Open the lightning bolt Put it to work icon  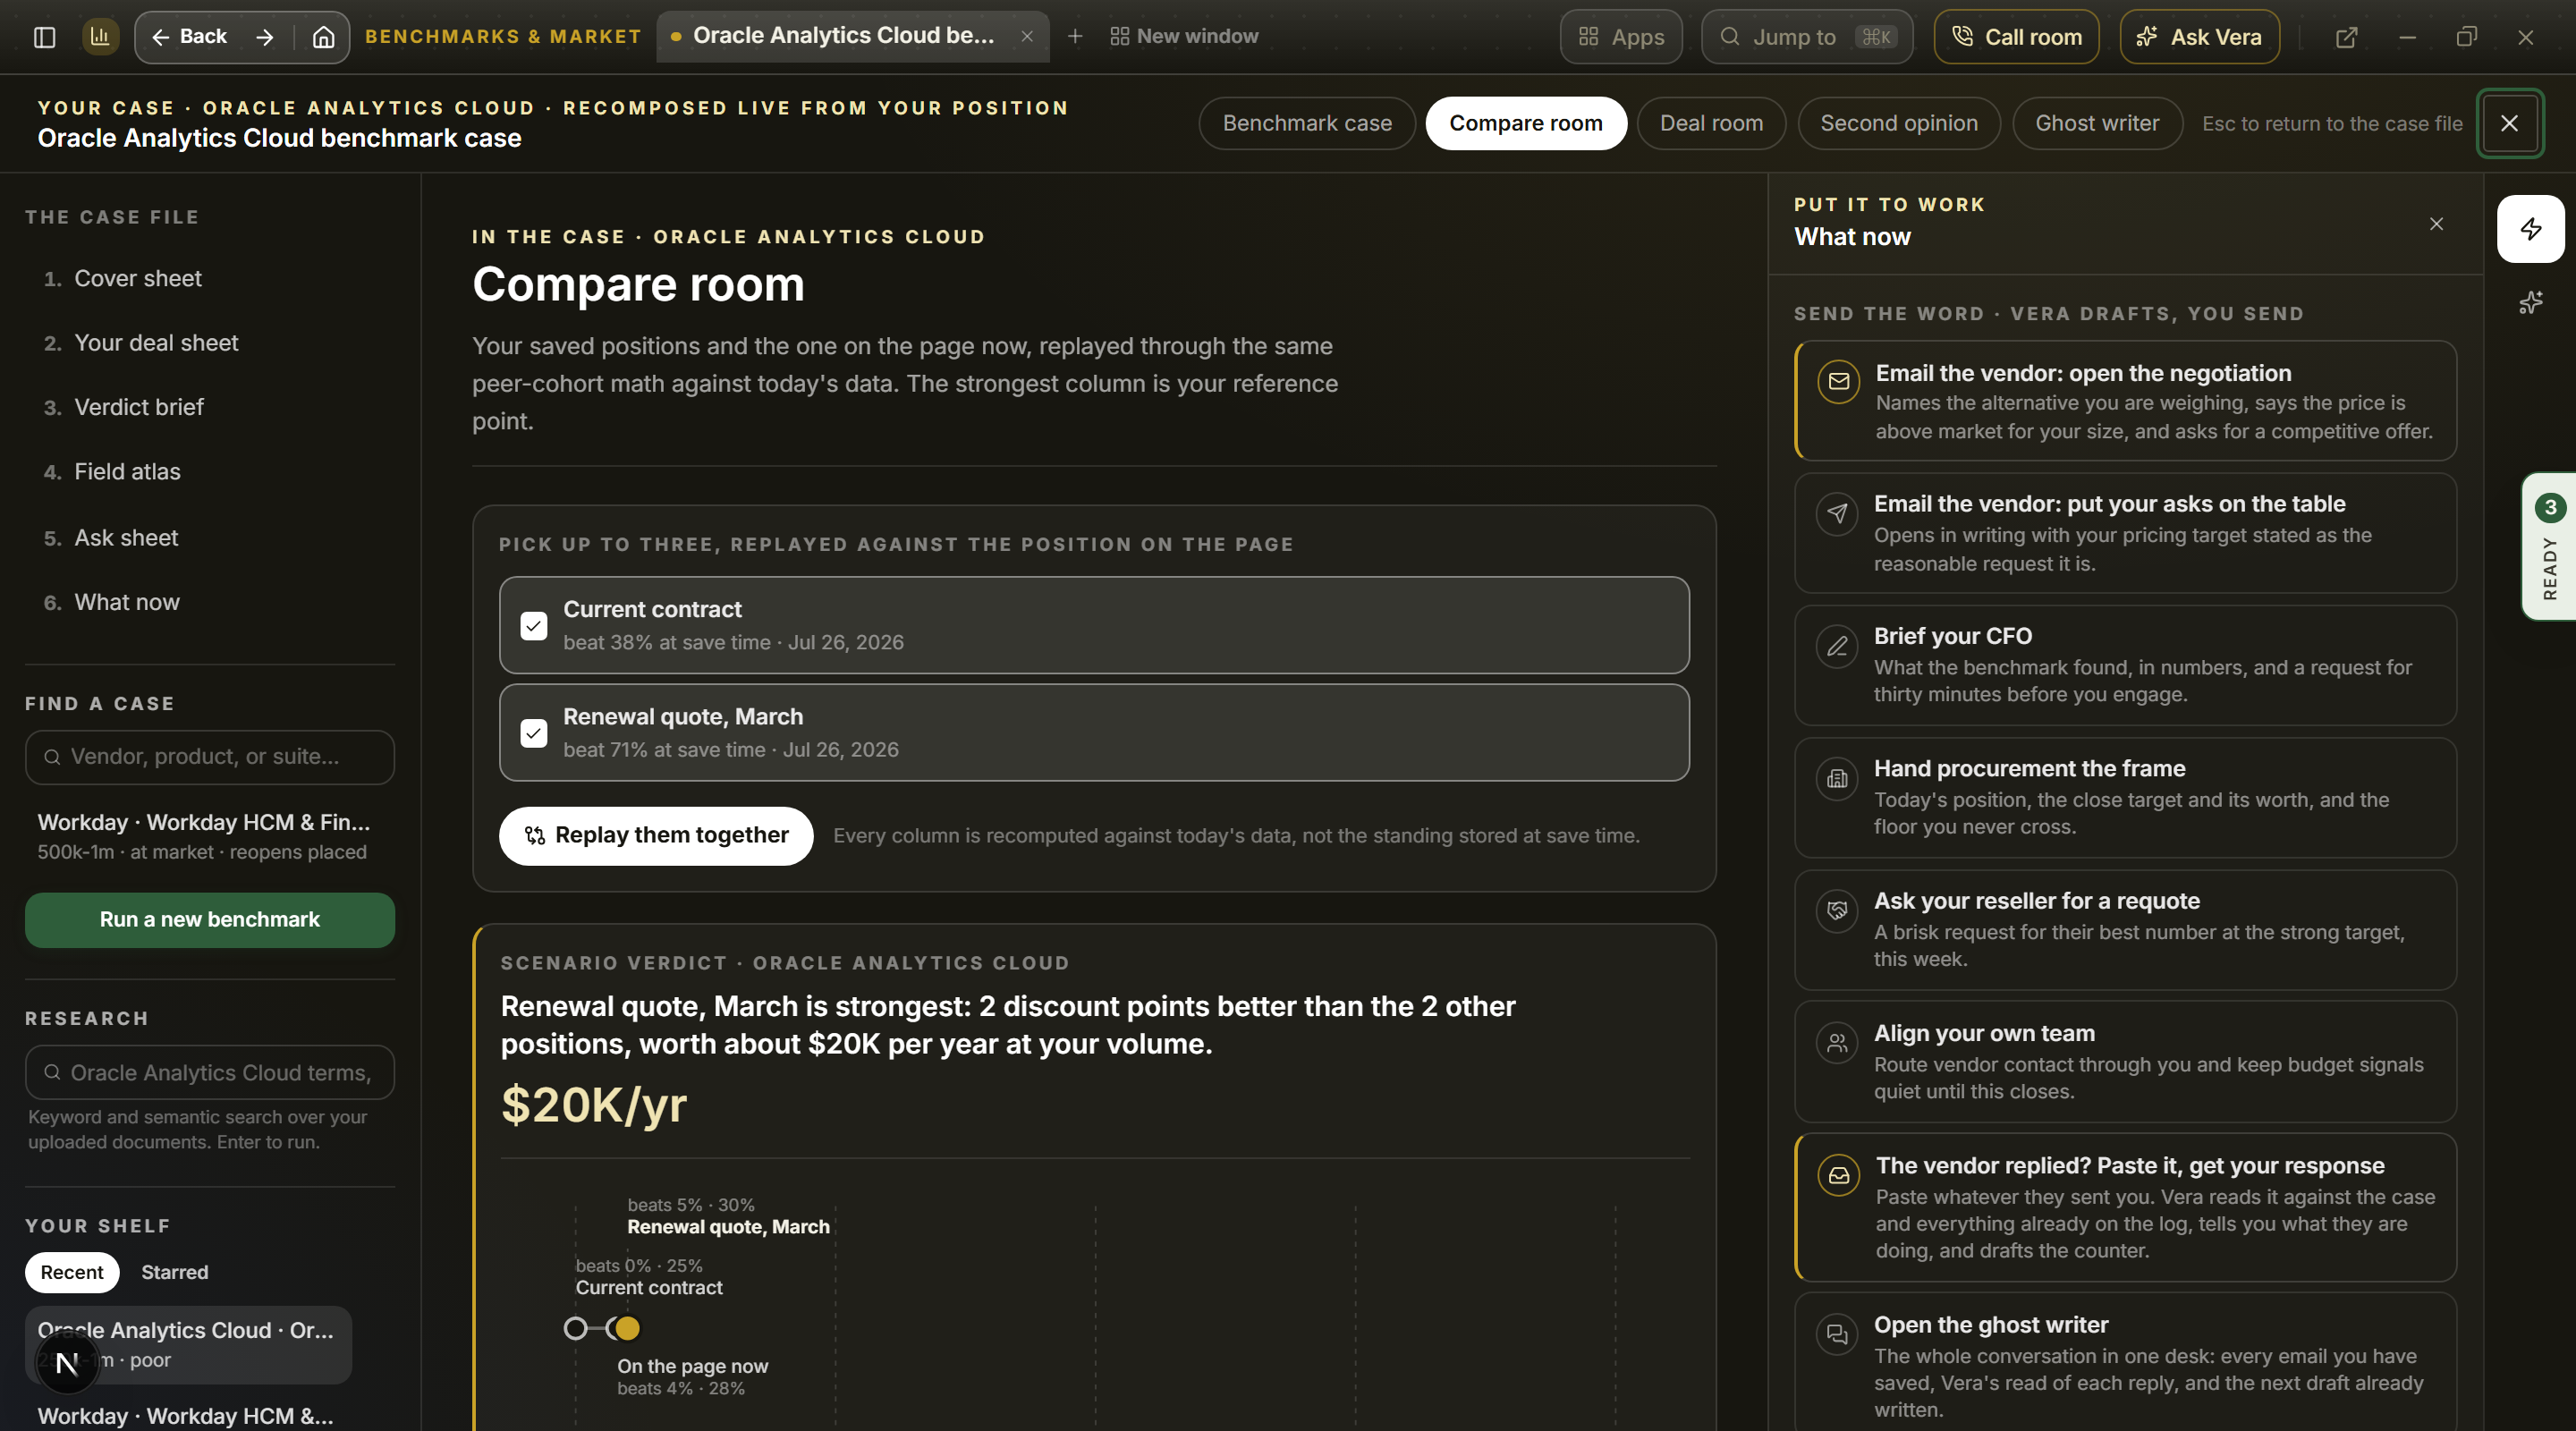click(2531, 229)
